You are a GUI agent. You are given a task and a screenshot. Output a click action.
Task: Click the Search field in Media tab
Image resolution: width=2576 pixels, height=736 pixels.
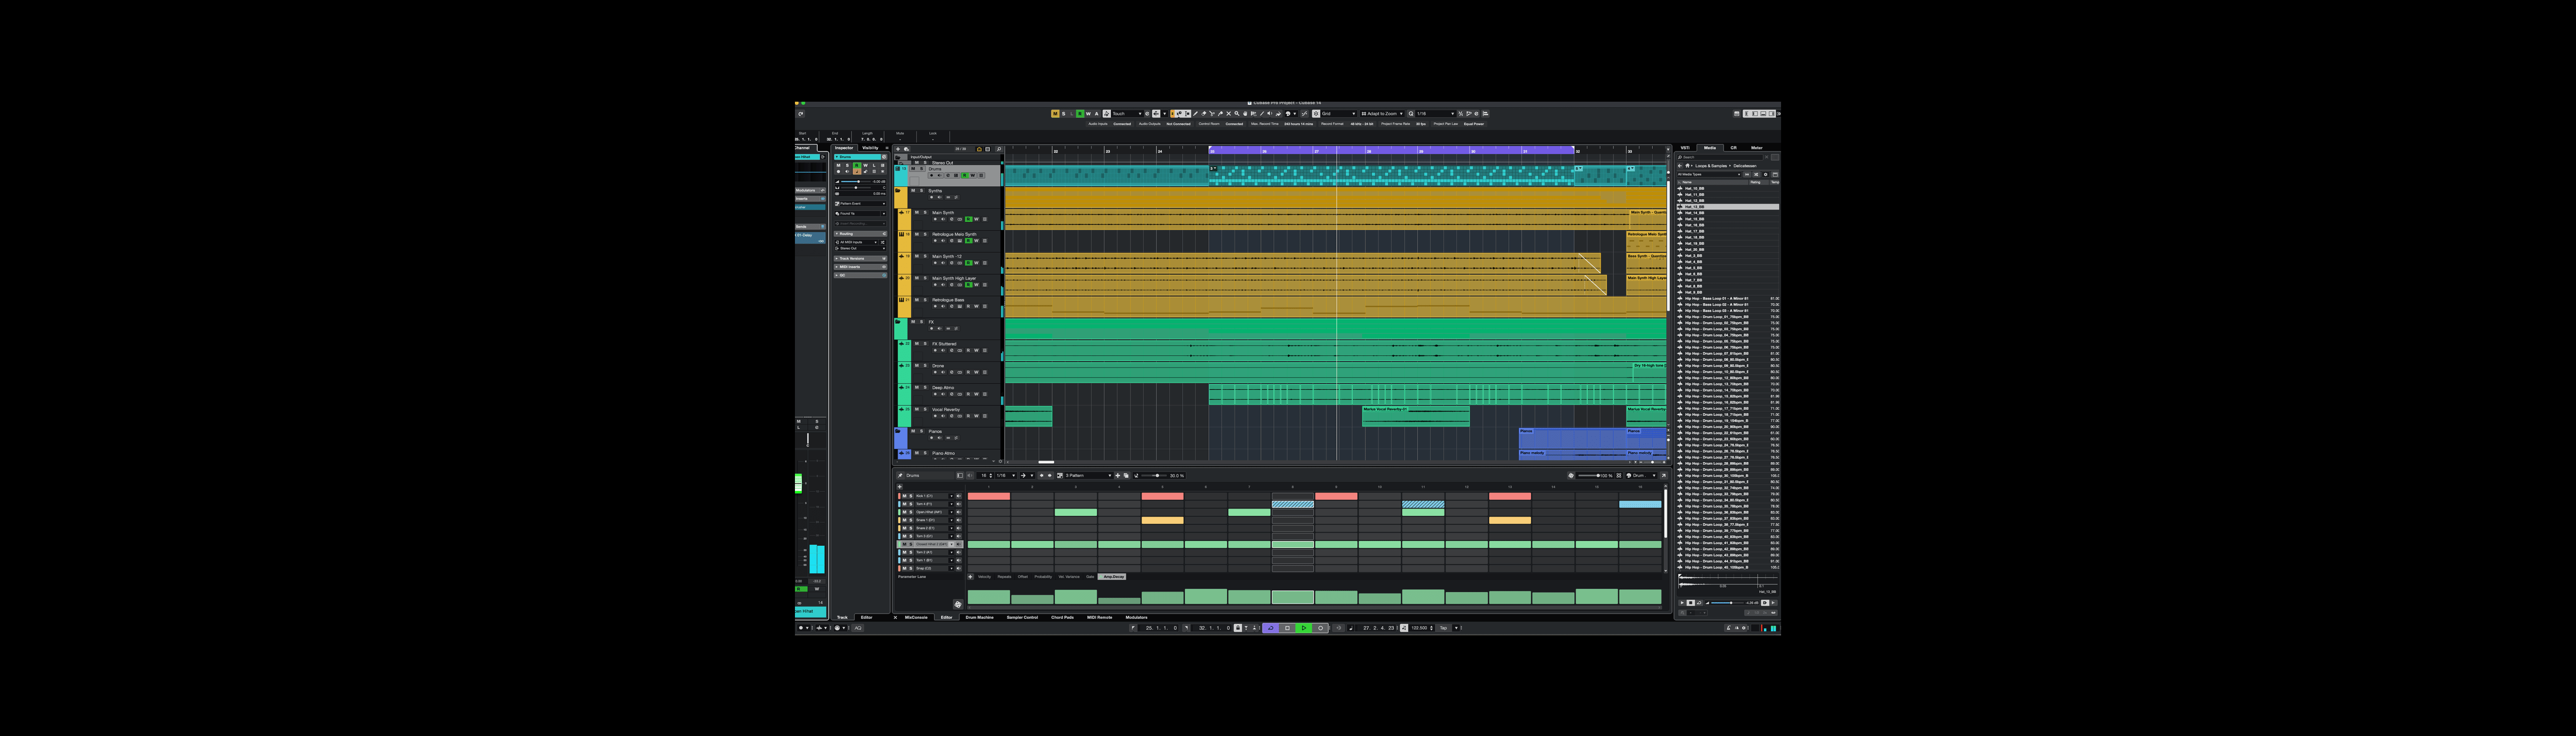pyautogui.click(x=1720, y=157)
